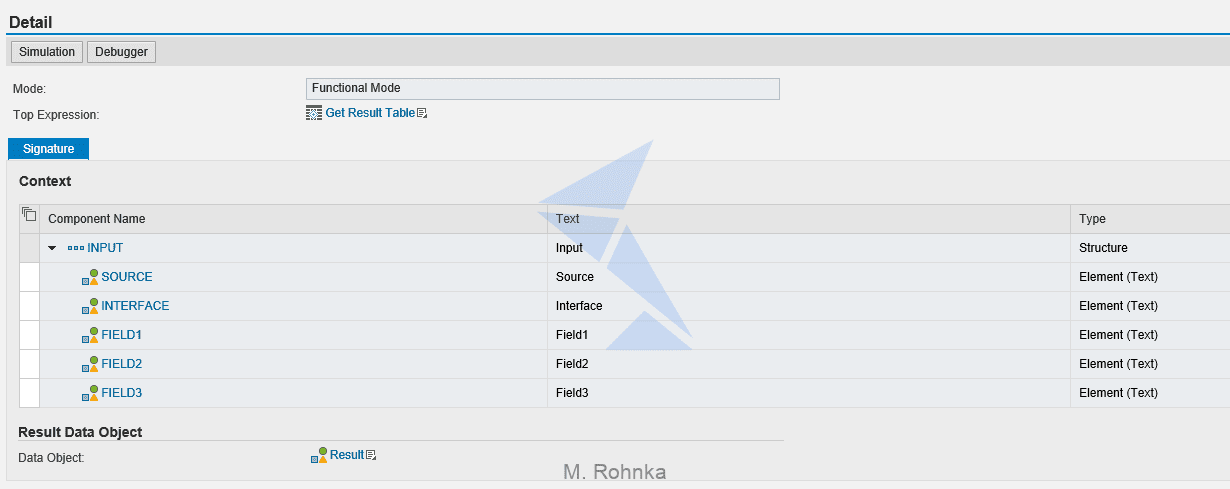Click the Mode field showing Functional Mode
Image resolution: width=1230 pixels, height=489 pixels.
click(542, 88)
